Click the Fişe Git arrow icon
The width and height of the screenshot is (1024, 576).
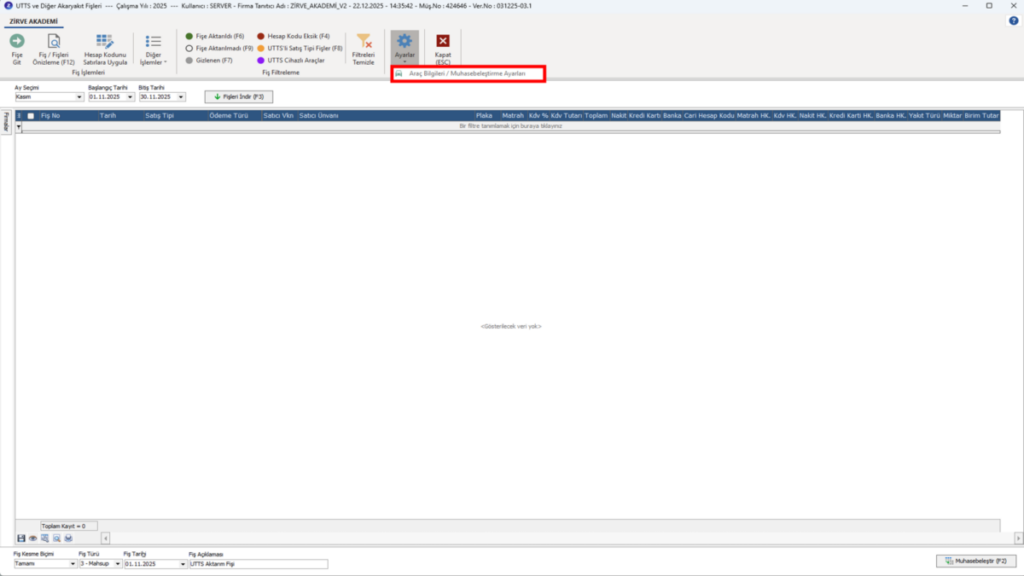[17, 41]
